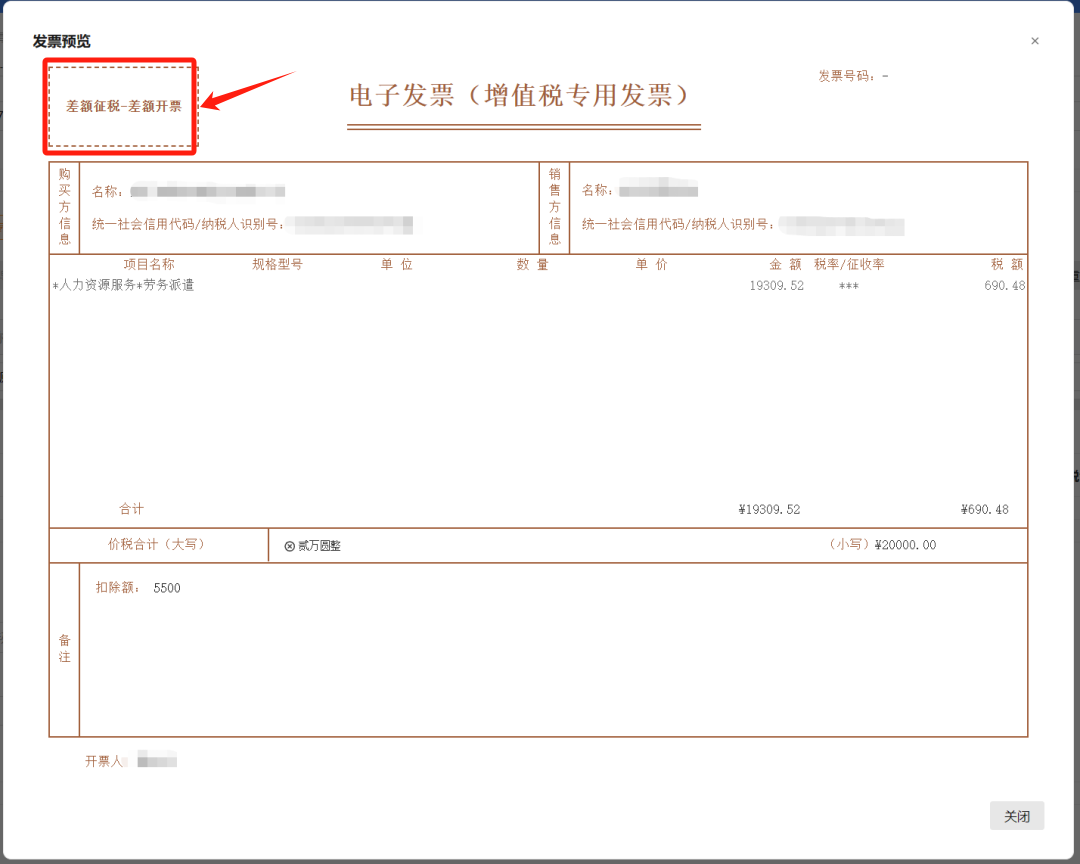Select the 发票预览 dialog title
The image size is (1080, 864).
[61, 41]
